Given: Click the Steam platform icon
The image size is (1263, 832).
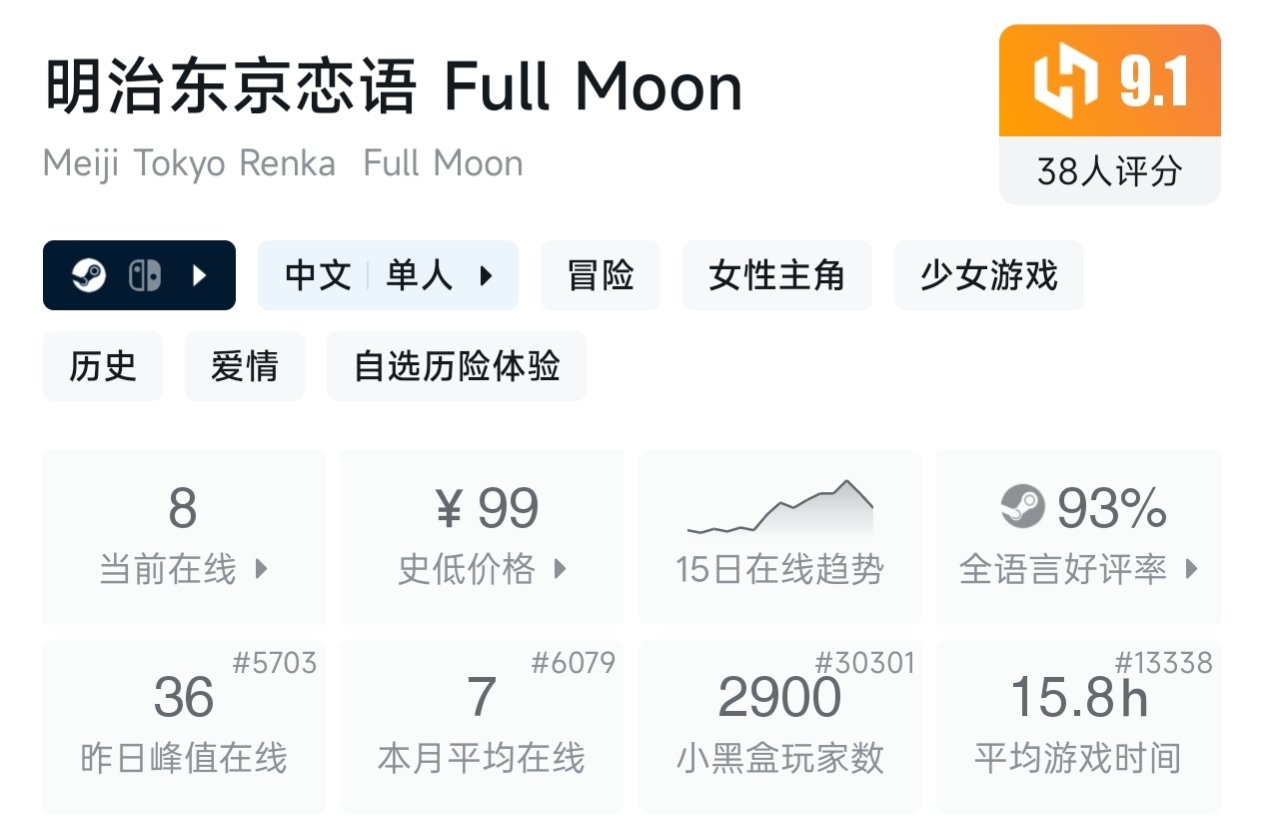Looking at the screenshot, I should click(88, 276).
